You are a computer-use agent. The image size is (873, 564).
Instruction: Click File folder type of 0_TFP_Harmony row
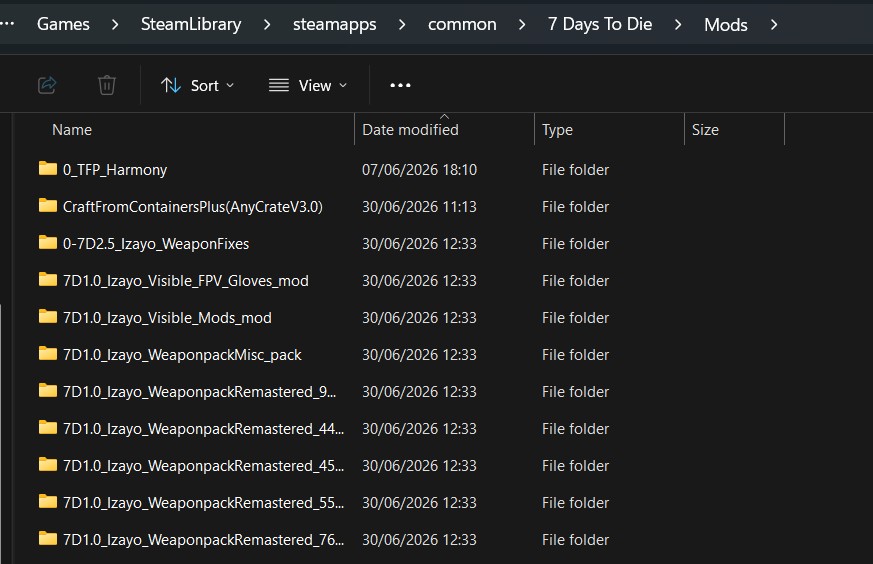(575, 170)
